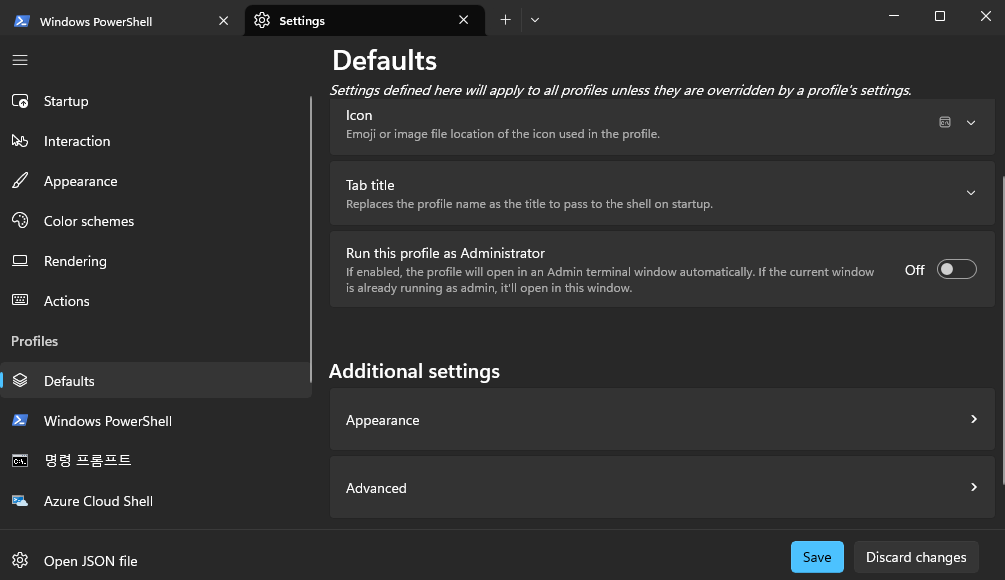Open Actions via the keyboard icon
The height and width of the screenshot is (580, 1005).
point(20,300)
